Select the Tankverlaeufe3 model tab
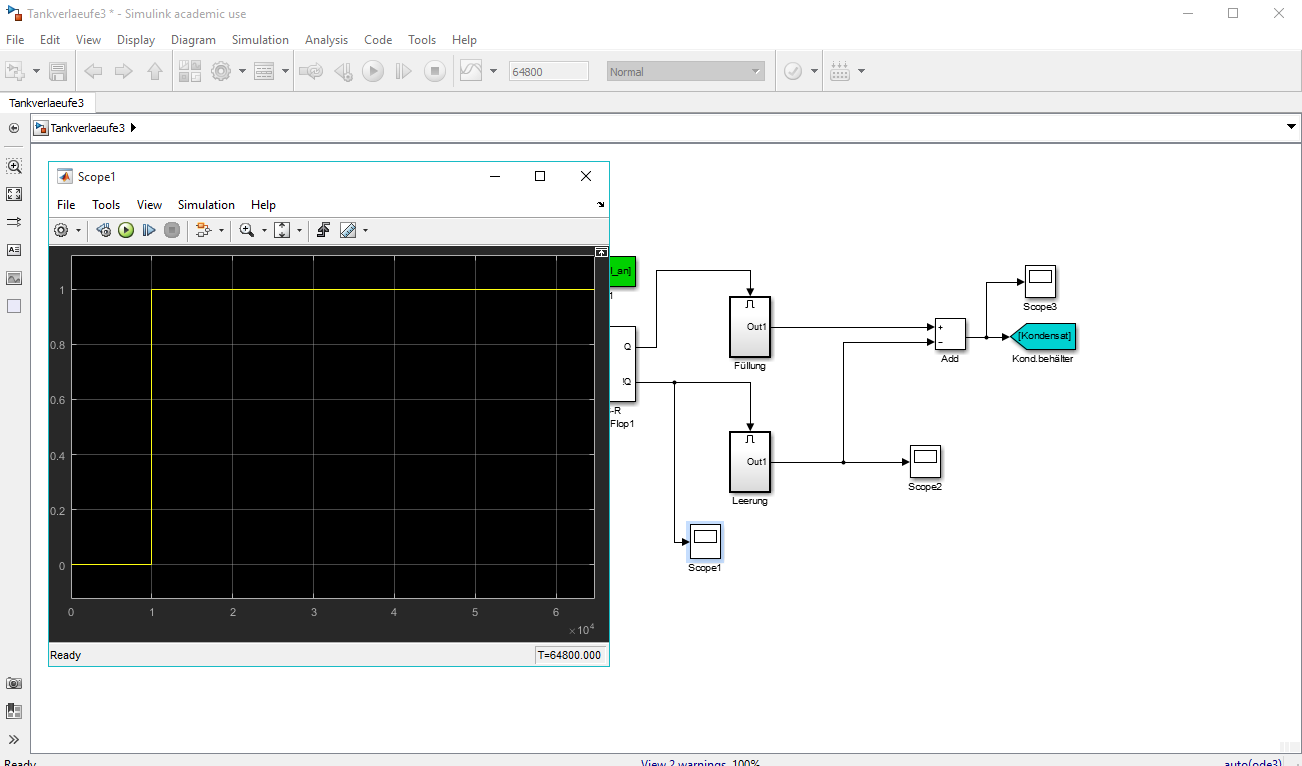The image size is (1302, 766). pyautogui.click(x=47, y=103)
